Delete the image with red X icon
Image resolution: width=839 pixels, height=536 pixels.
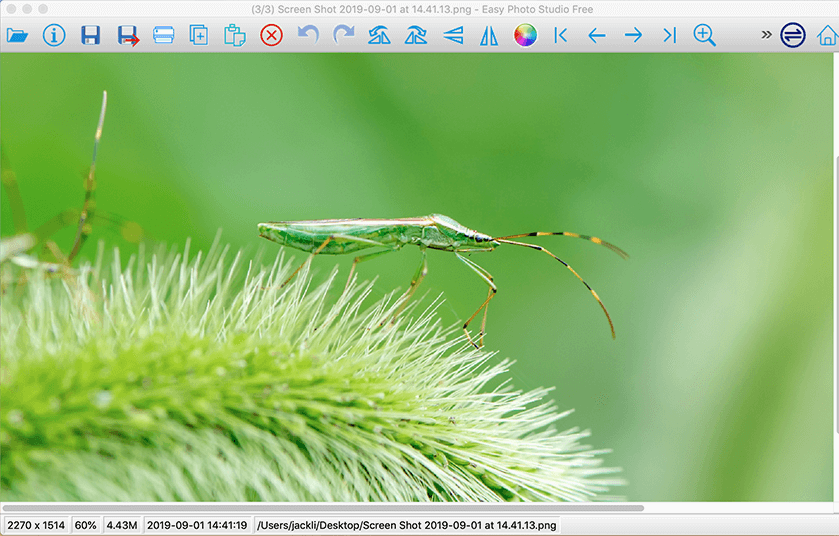tap(271, 36)
